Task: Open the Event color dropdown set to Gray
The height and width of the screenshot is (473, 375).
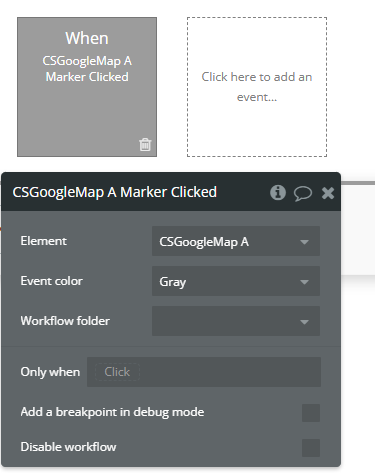Action: coord(236,281)
